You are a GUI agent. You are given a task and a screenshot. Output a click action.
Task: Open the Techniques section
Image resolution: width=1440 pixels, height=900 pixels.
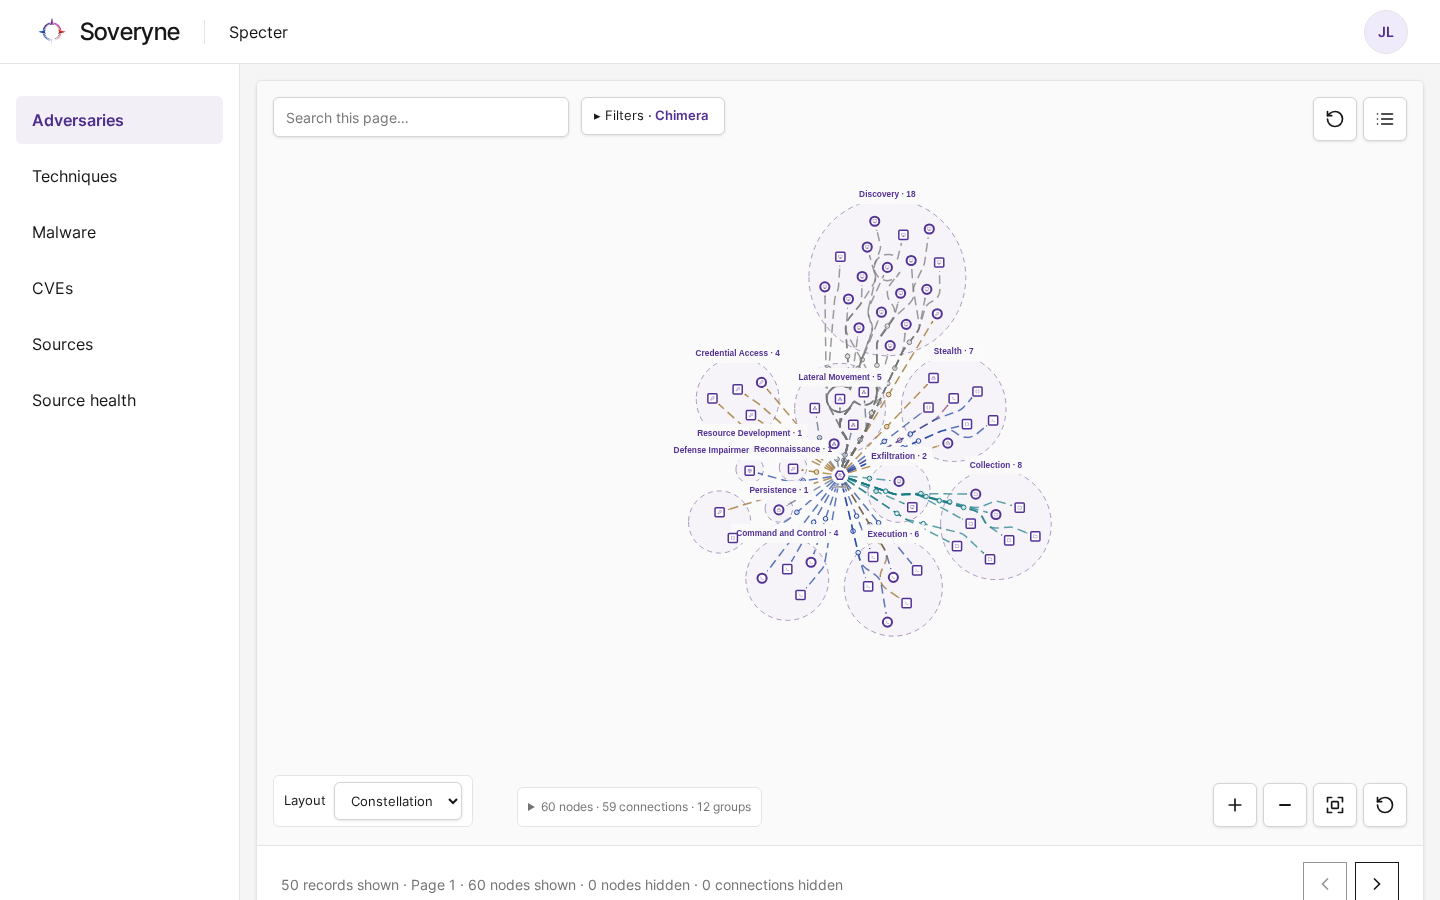pyautogui.click(x=119, y=176)
